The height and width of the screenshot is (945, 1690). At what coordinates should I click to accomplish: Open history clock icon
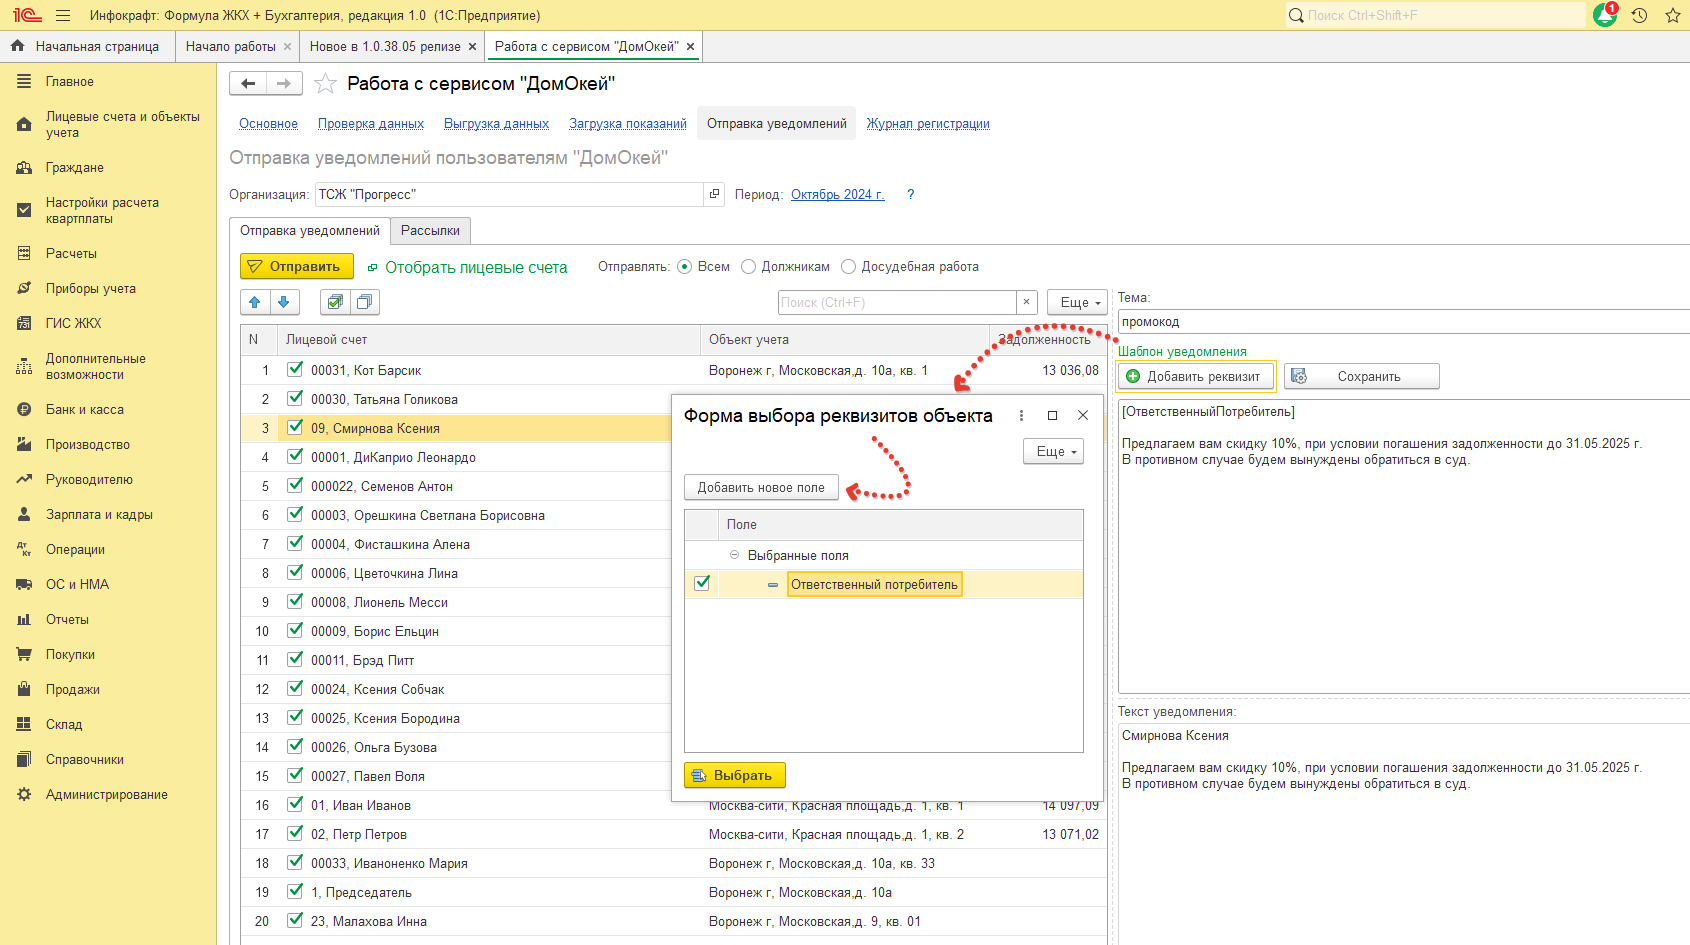click(x=1639, y=15)
